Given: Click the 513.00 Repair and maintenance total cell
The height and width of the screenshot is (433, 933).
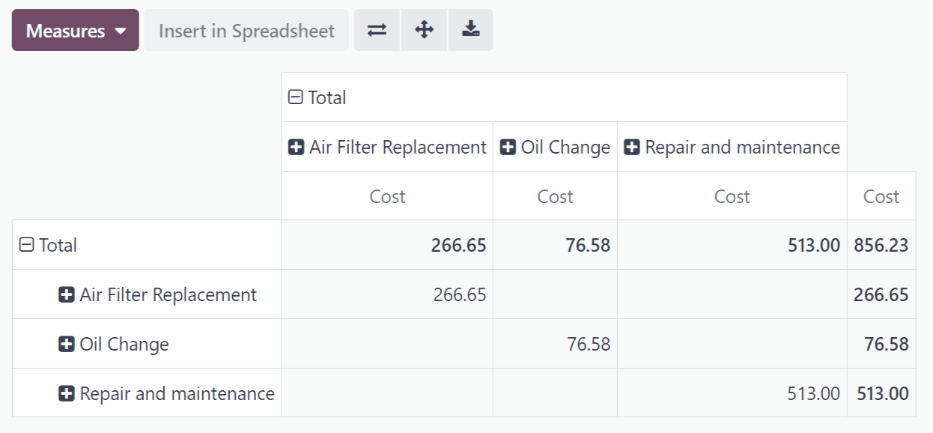Looking at the screenshot, I should 881,394.
